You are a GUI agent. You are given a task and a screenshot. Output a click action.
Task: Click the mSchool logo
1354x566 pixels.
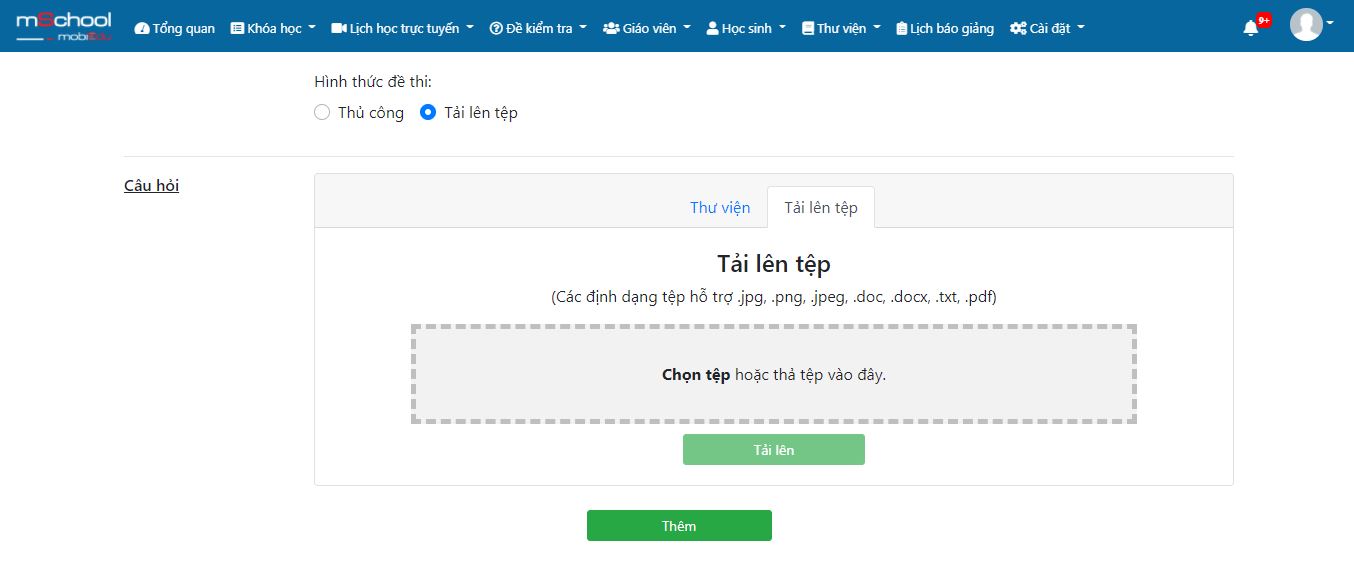click(64, 27)
